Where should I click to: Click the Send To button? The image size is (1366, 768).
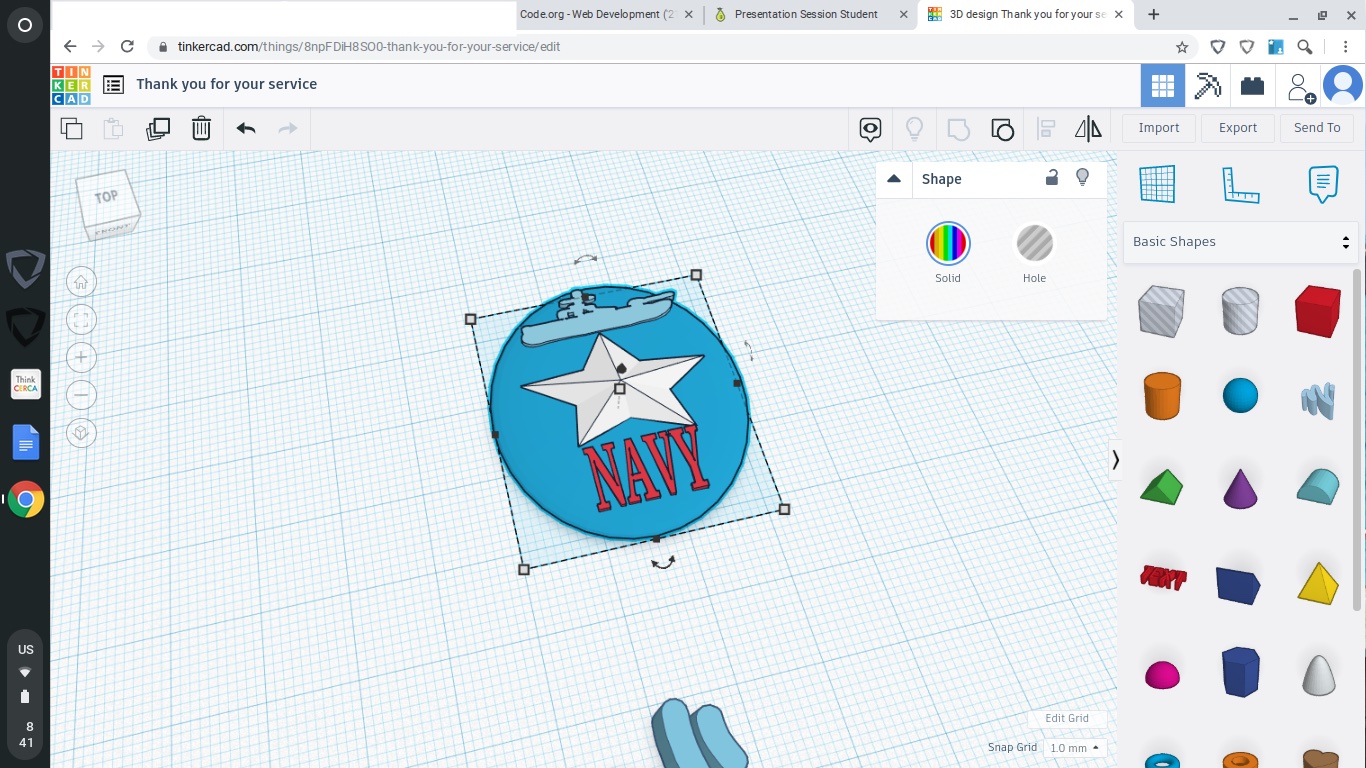pos(1317,128)
